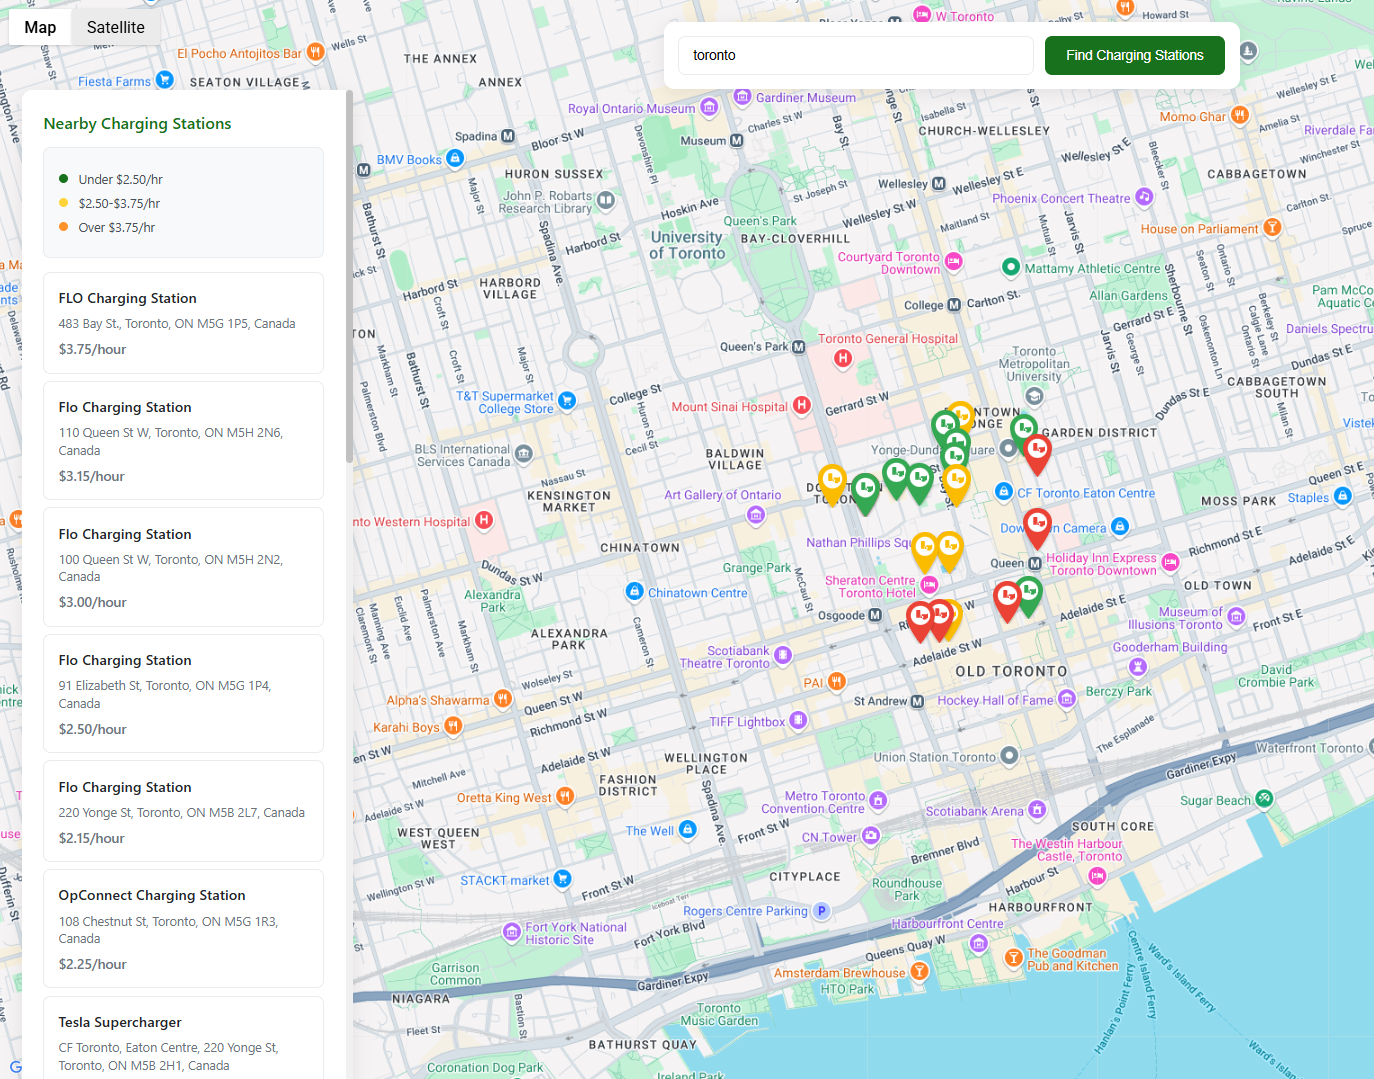Click the Mattamy Athletic Centre marker
The image size is (1374, 1079).
coord(1011,267)
